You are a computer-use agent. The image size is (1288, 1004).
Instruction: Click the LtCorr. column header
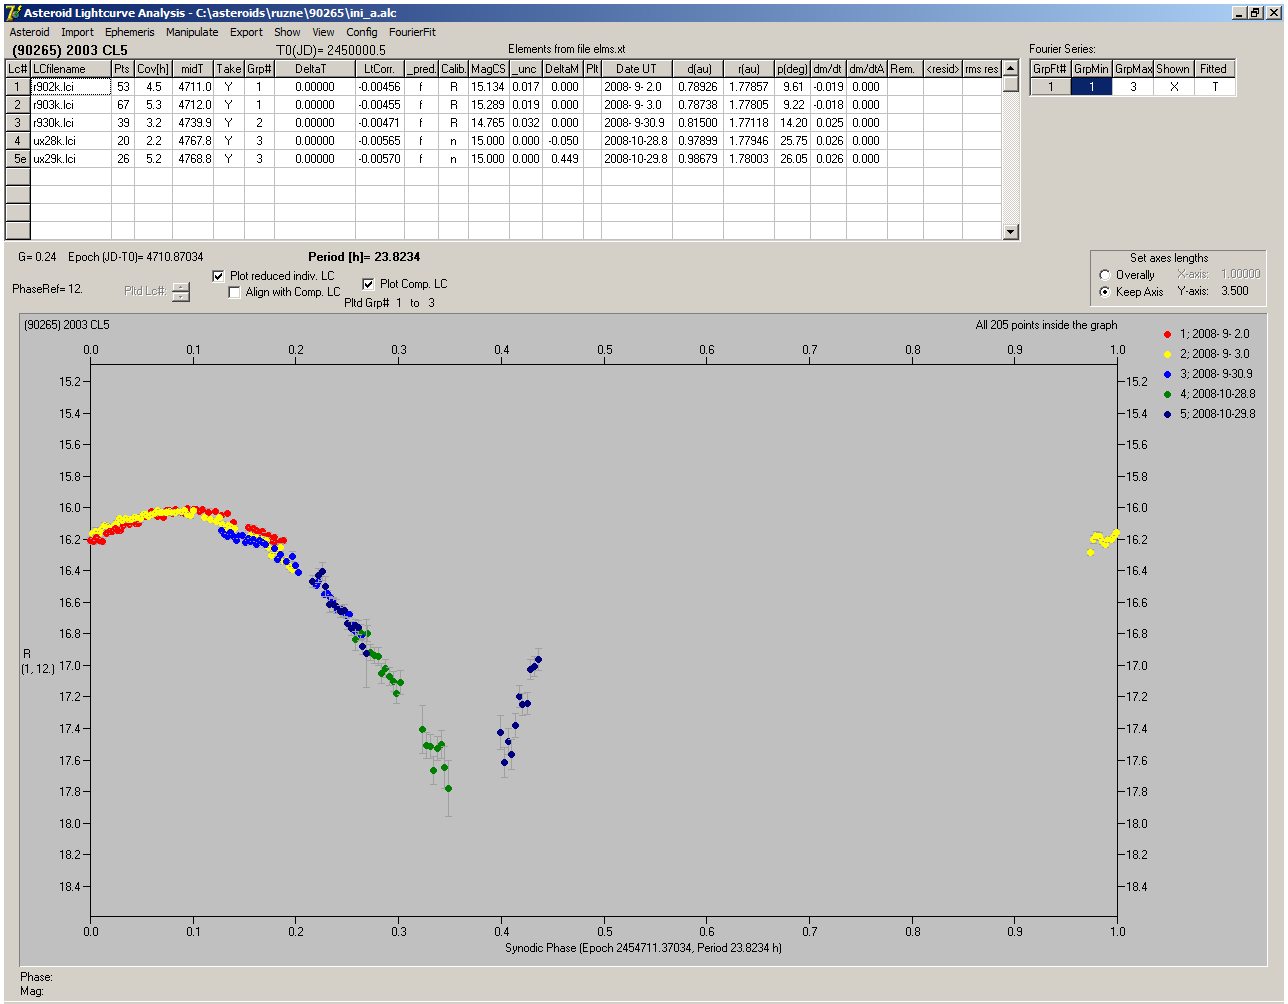pos(380,69)
